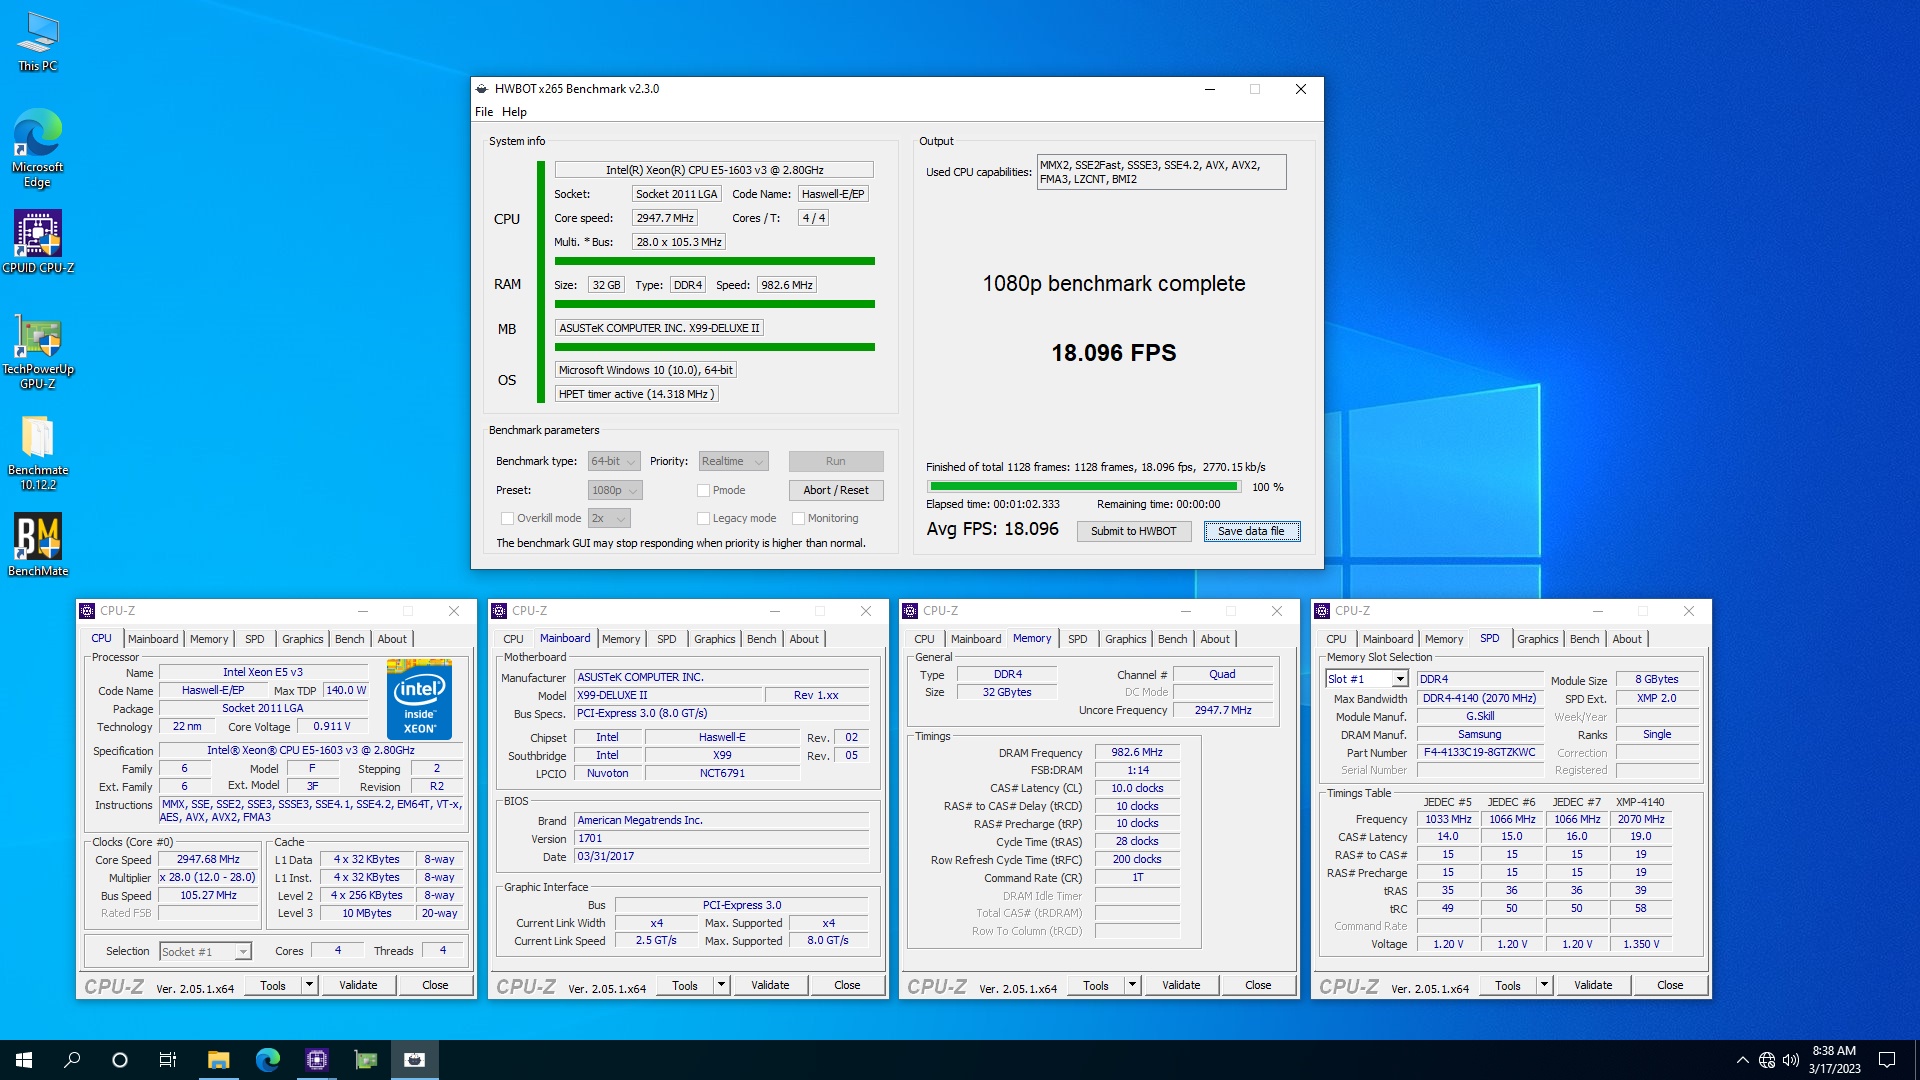The image size is (1920, 1080).
Task: Click title icon of SPD CPU-Z window
Action: [x=1322, y=611]
